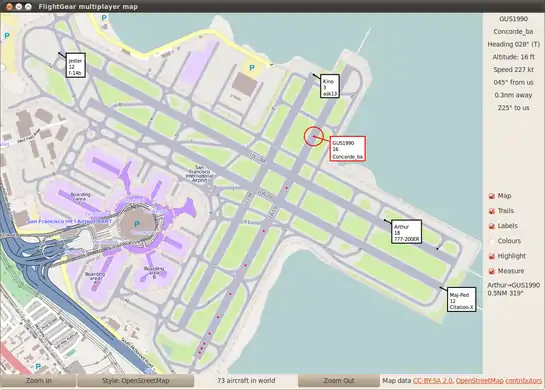
Task: Open the OpenStreetMap contributors link
Action: [499, 381]
